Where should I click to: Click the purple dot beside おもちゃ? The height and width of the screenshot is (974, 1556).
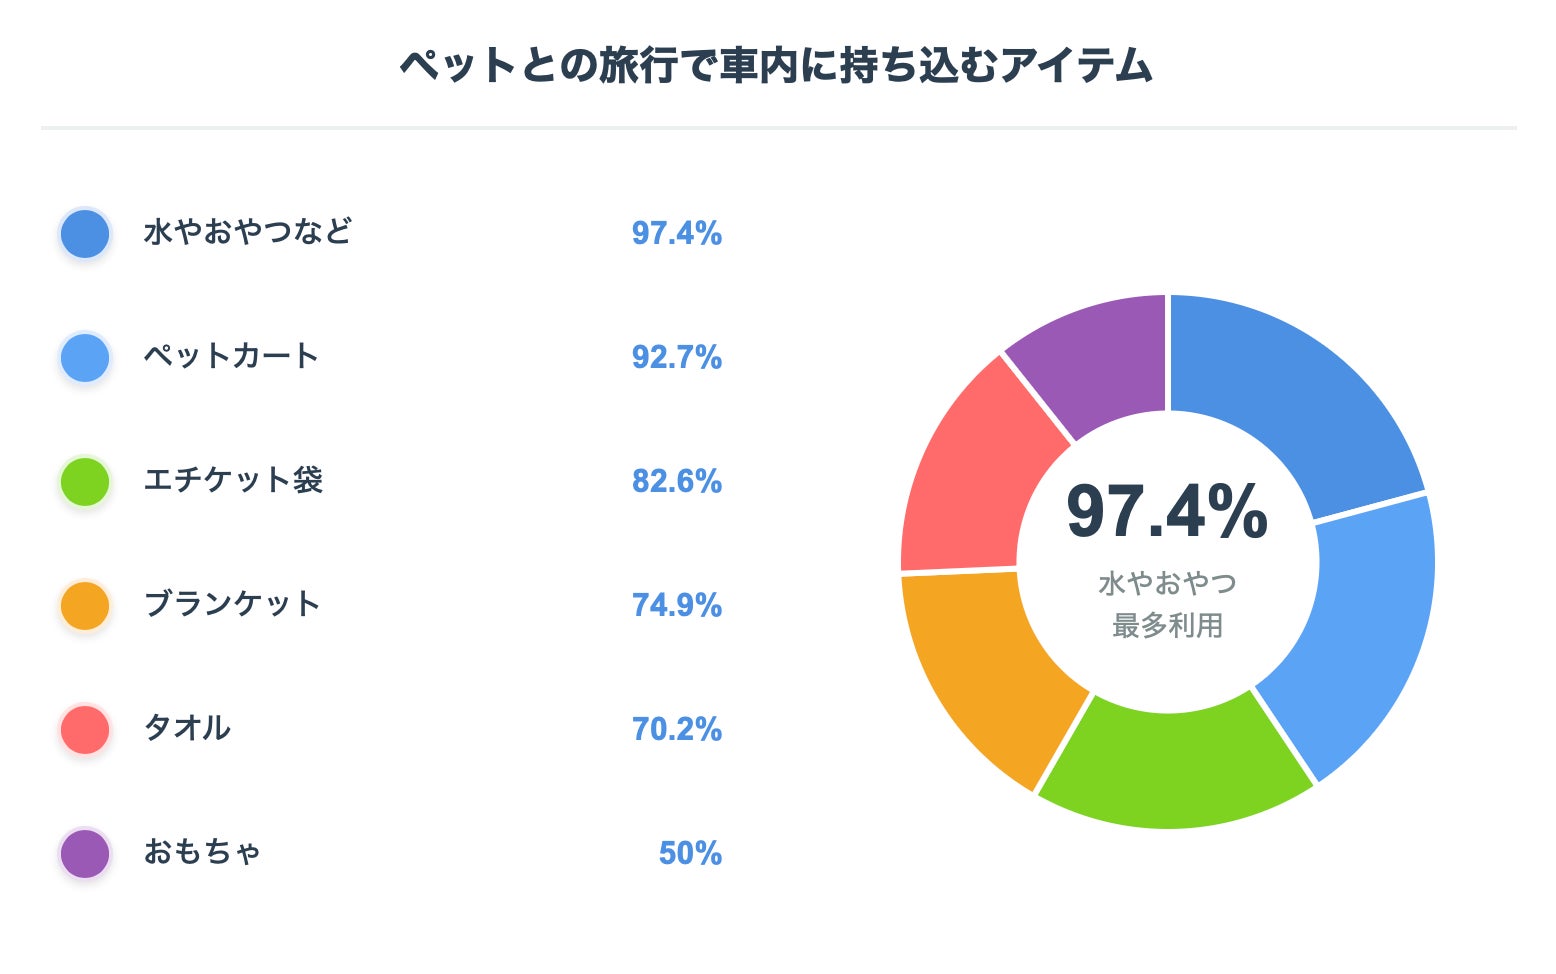[85, 854]
